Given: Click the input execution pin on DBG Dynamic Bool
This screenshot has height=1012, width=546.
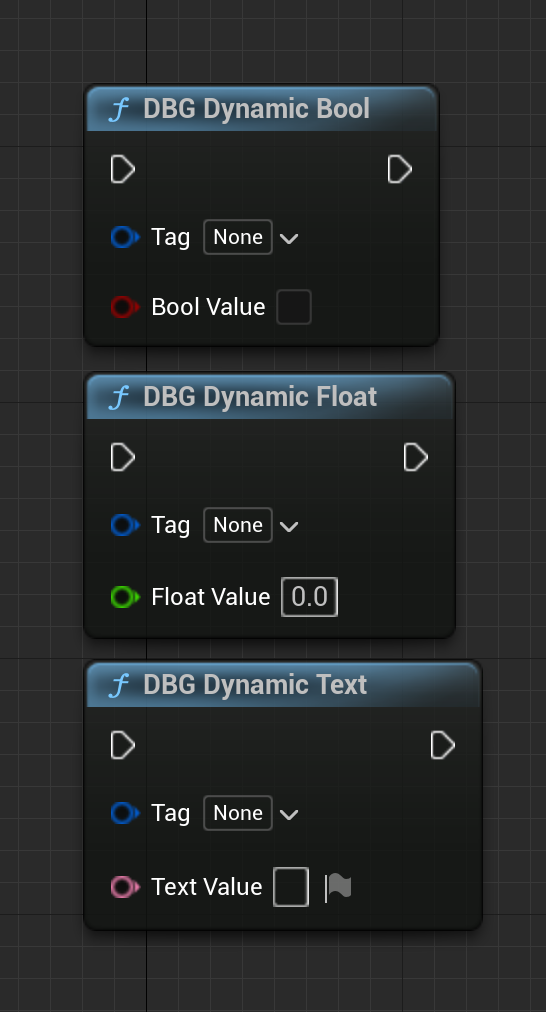Looking at the screenshot, I should 123,169.
